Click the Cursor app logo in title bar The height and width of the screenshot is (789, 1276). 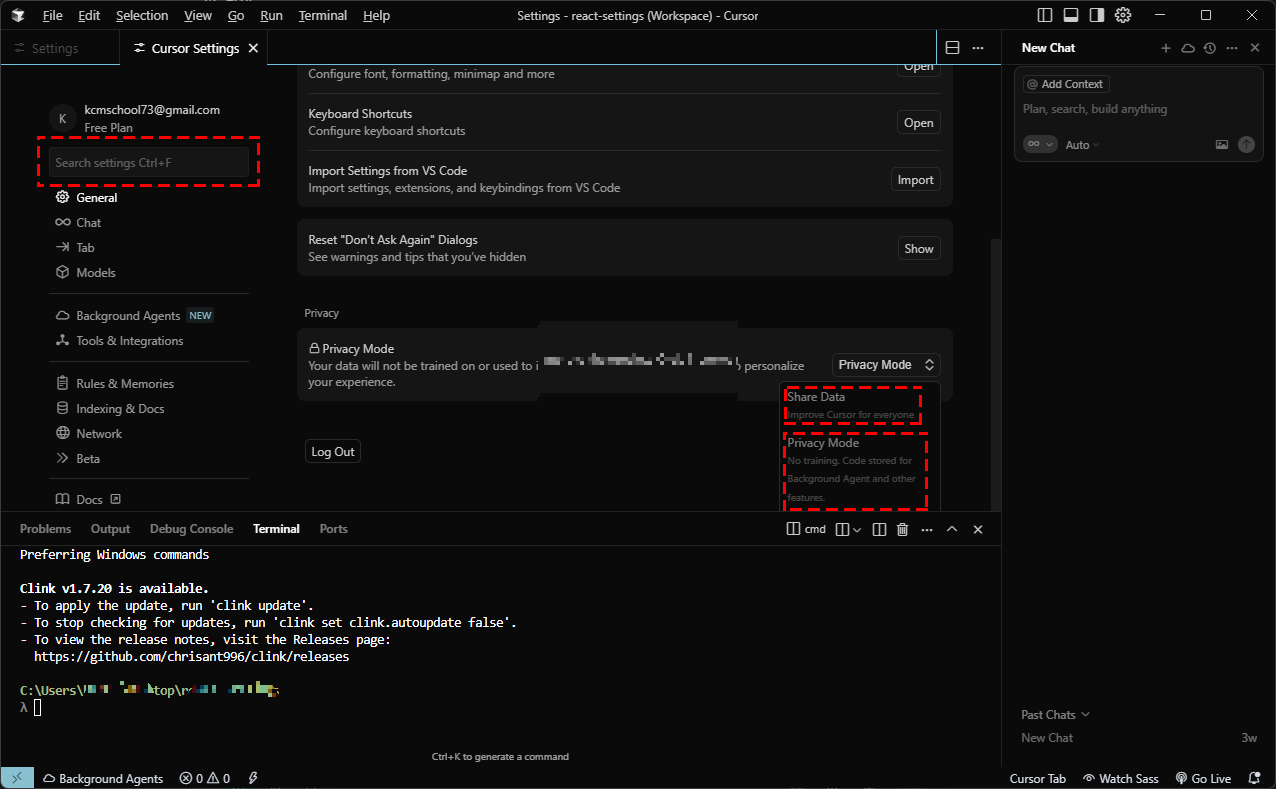tap(18, 15)
